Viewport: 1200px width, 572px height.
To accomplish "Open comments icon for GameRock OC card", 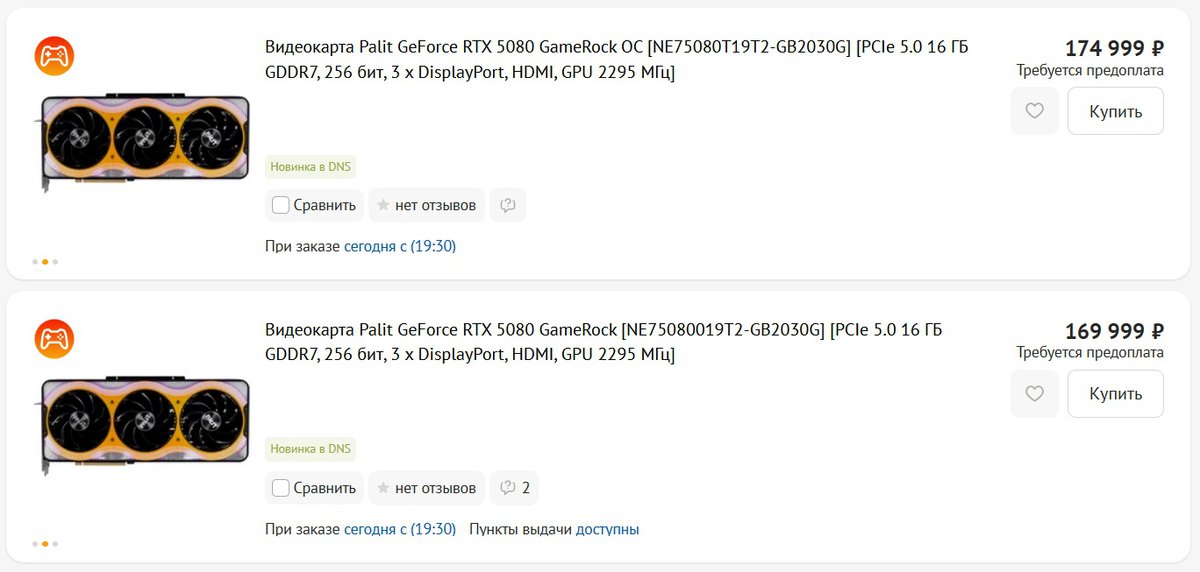I will click(507, 205).
